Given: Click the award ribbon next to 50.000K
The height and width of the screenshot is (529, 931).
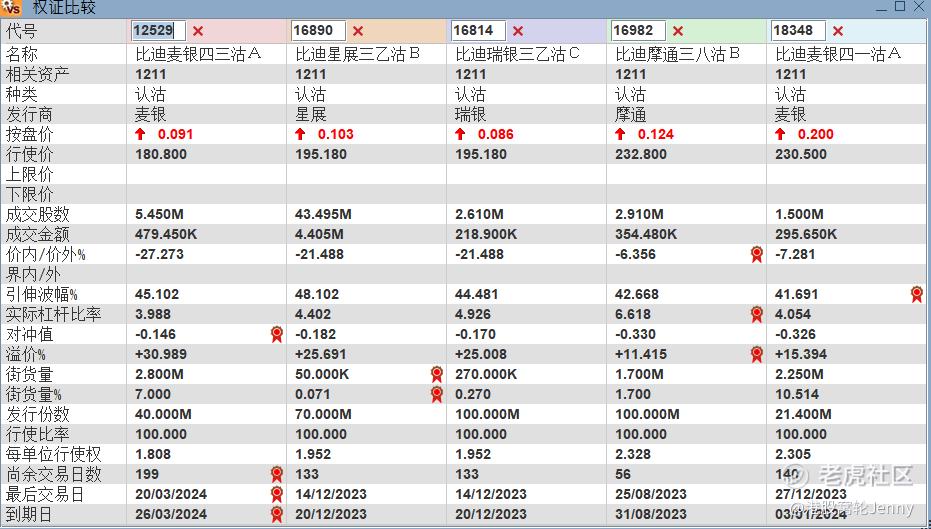Looking at the screenshot, I should click(437, 375).
